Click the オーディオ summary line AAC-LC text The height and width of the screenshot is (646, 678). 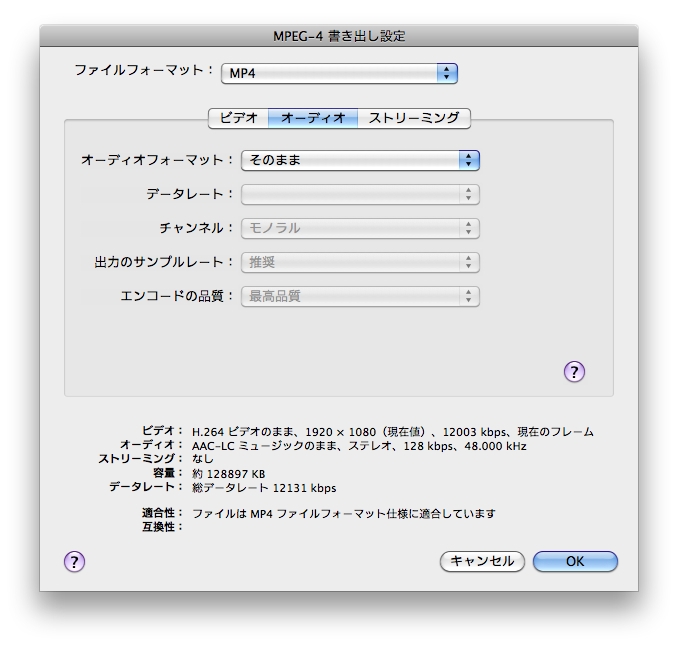pos(359,446)
